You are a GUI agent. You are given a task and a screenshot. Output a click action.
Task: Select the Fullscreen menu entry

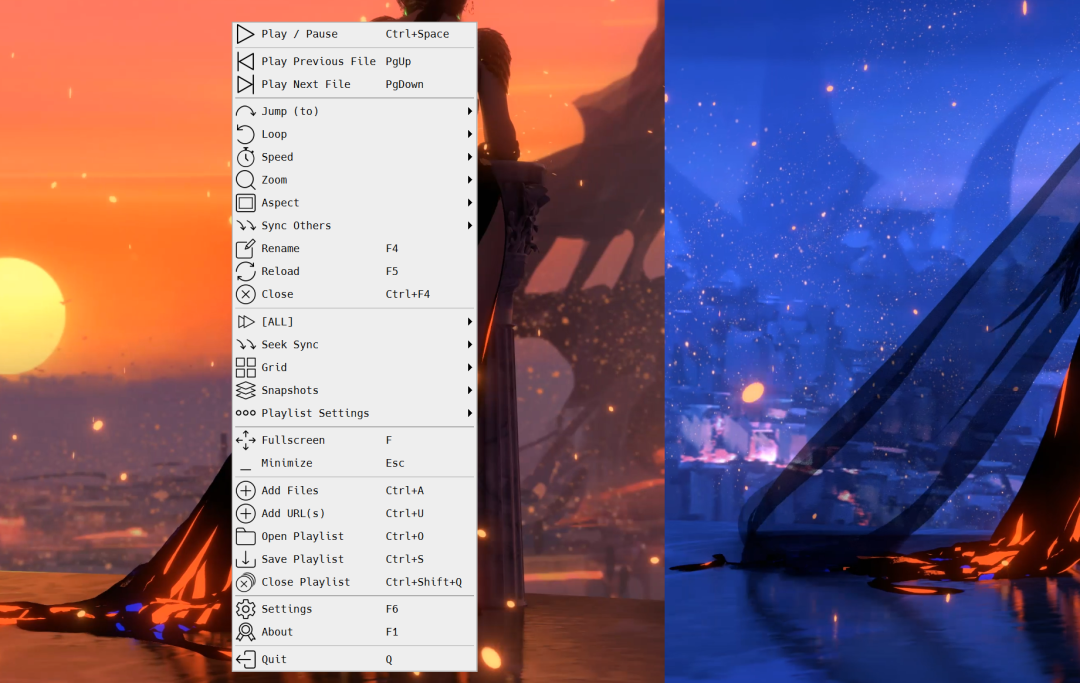point(355,440)
